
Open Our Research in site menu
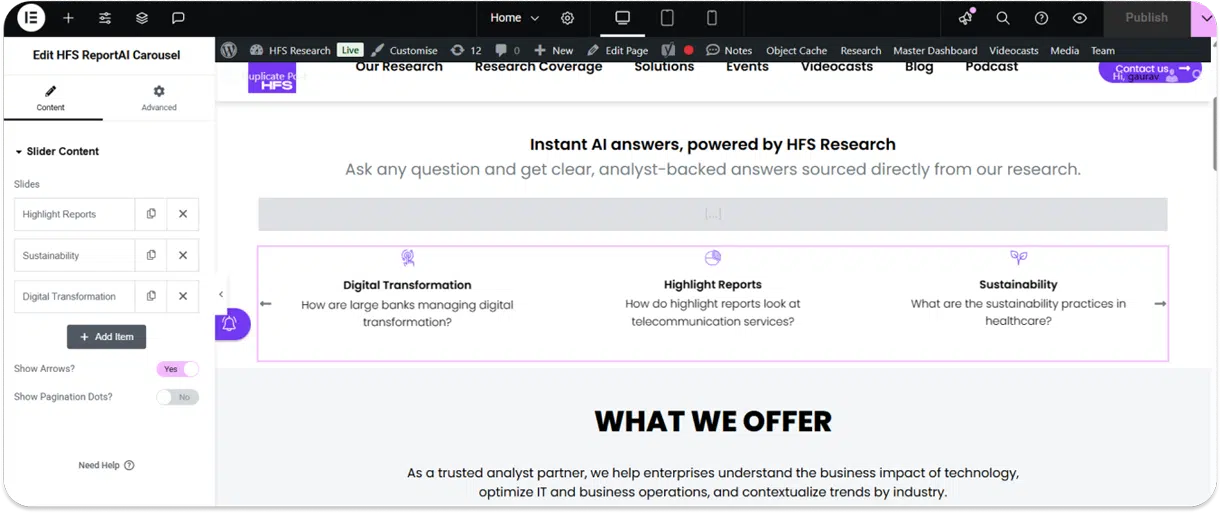click(399, 67)
